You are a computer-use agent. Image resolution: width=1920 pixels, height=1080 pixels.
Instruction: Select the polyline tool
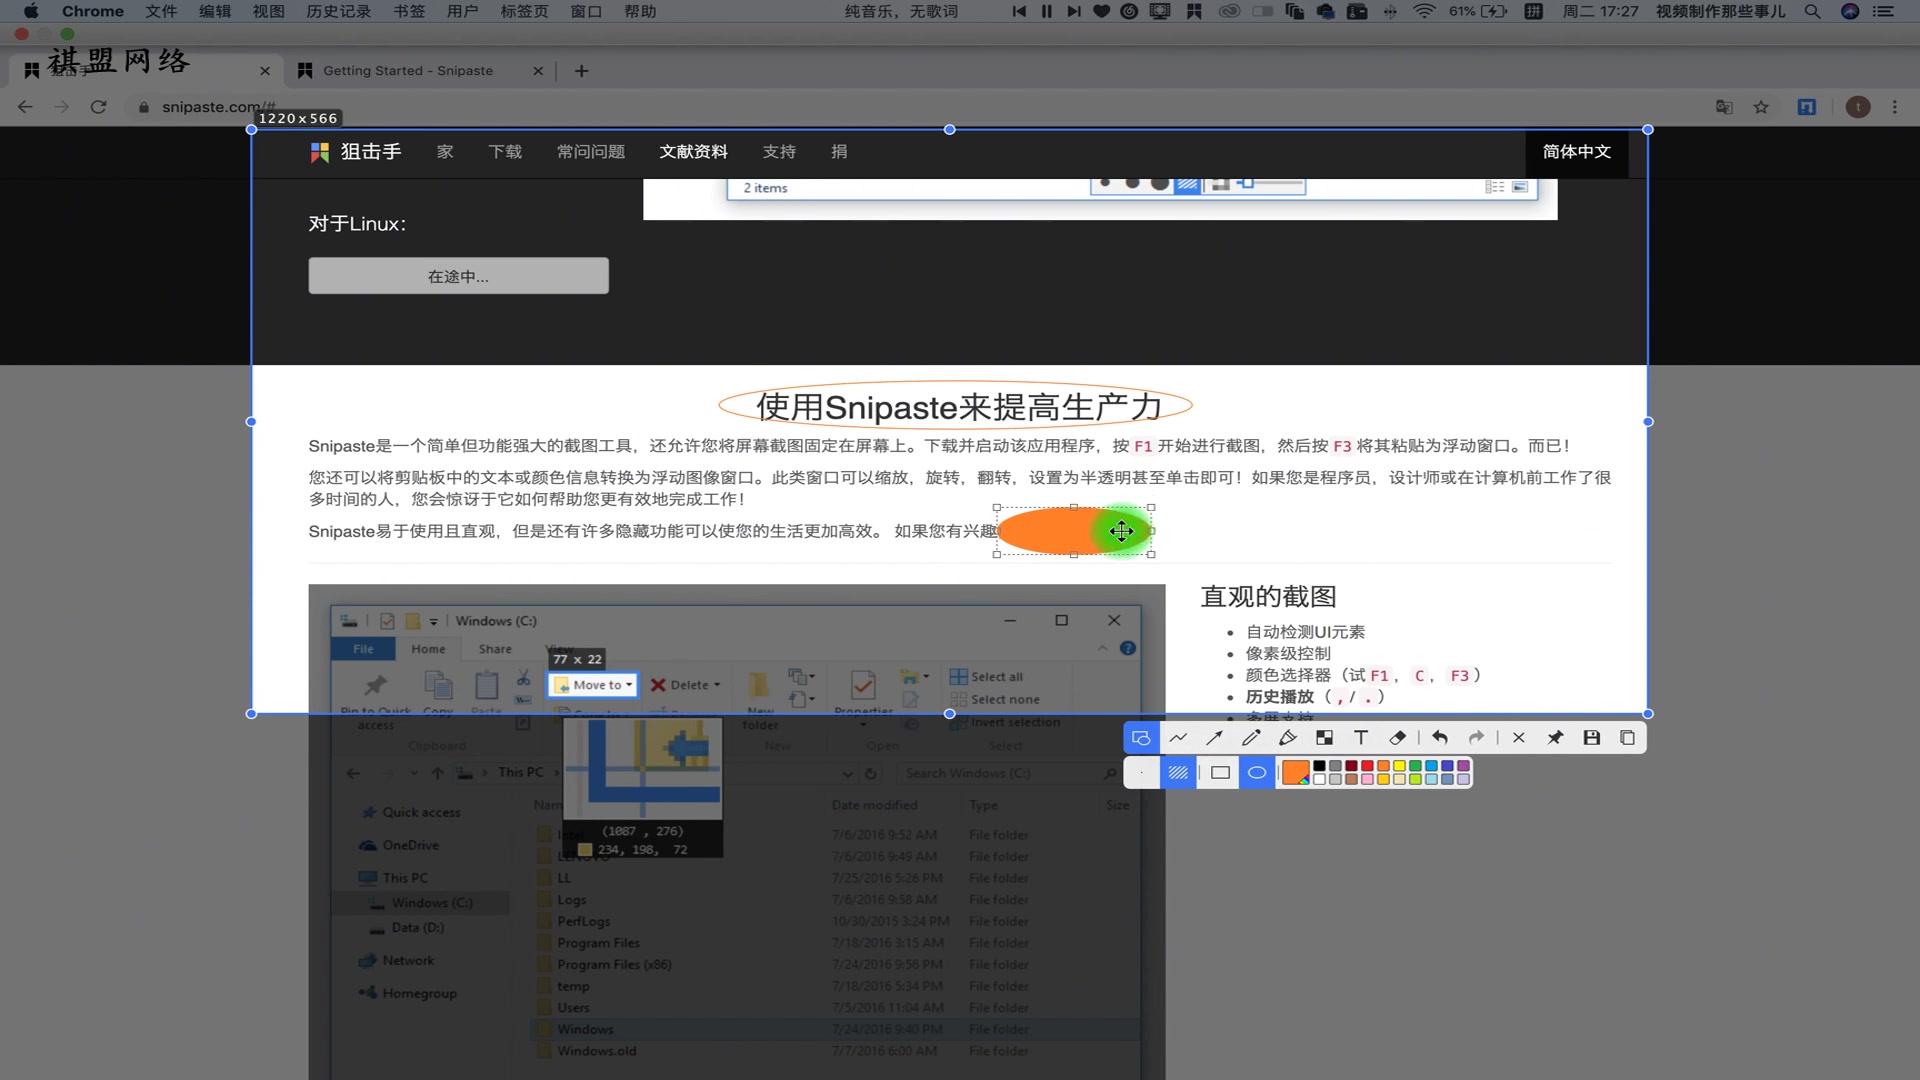pyautogui.click(x=1178, y=738)
